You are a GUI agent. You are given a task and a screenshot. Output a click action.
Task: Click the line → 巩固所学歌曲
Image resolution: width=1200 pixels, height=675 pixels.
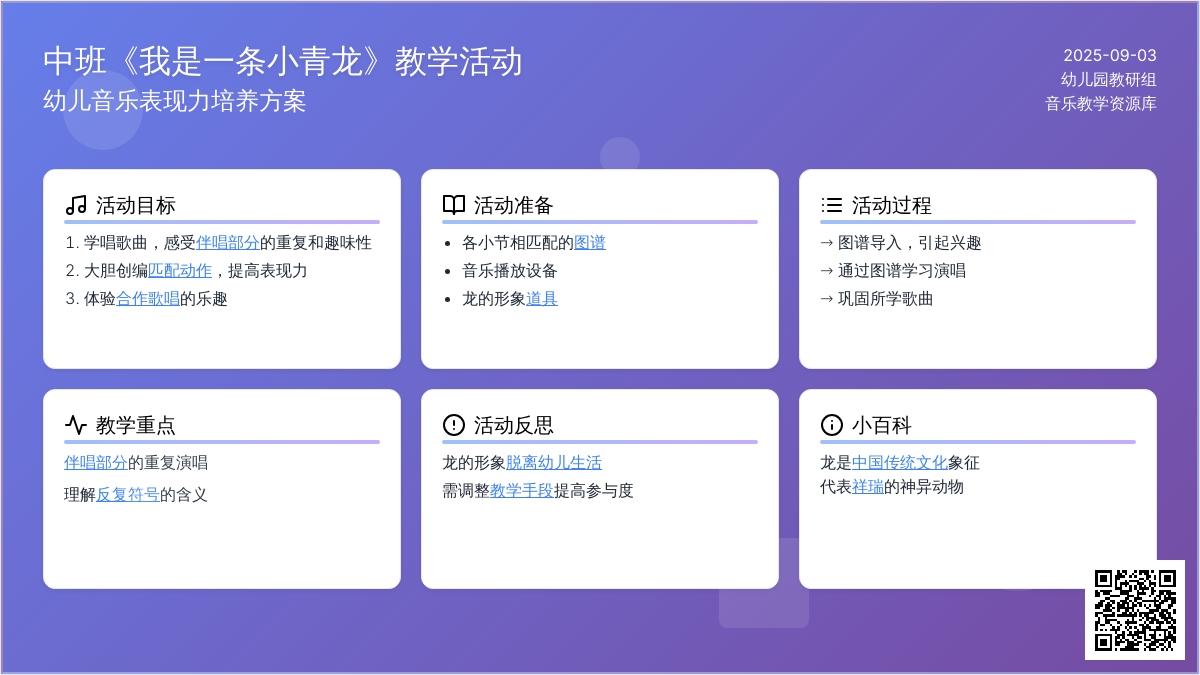tap(877, 299)
